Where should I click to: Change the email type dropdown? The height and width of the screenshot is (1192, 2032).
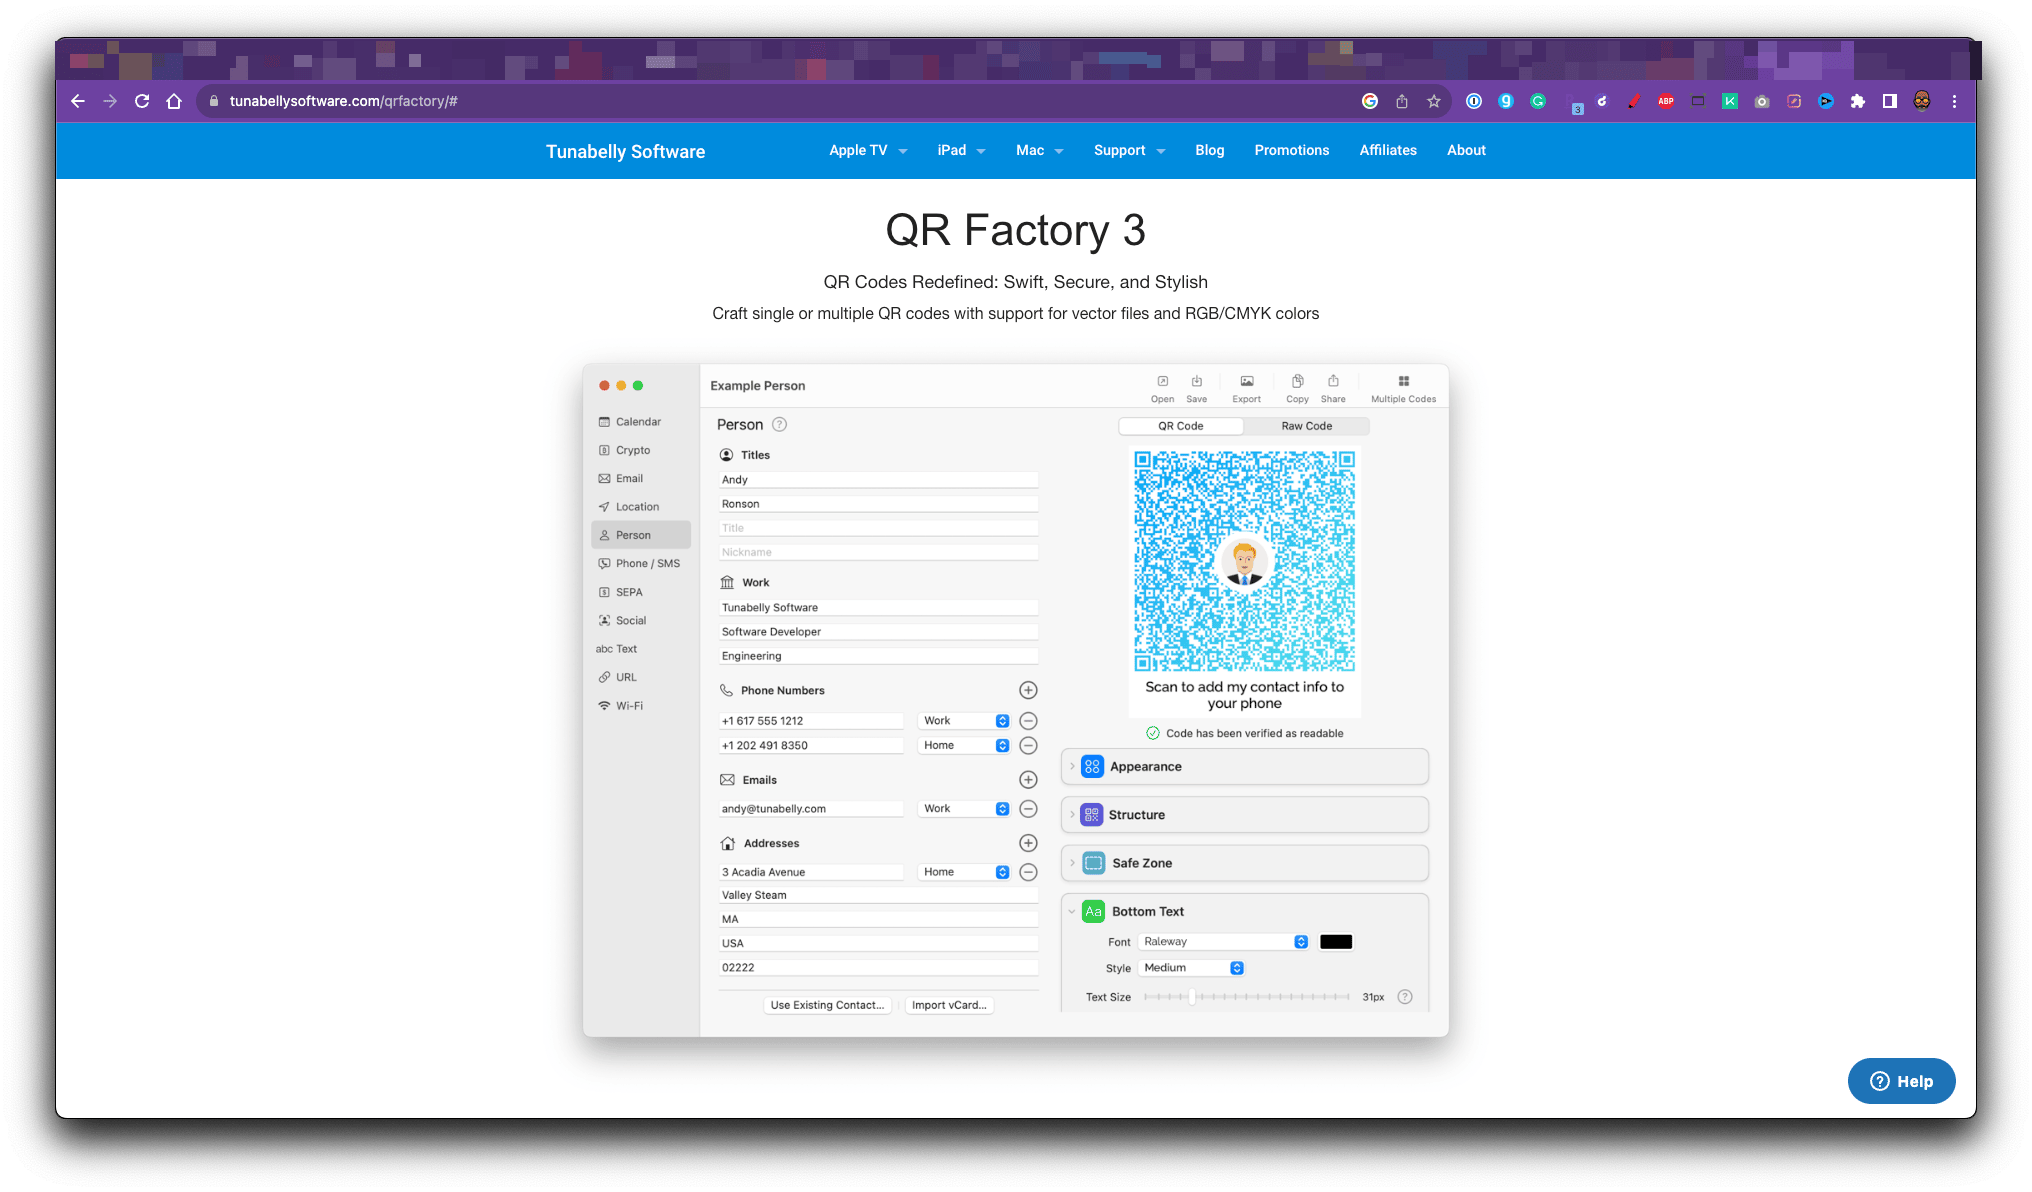point(964,809)
